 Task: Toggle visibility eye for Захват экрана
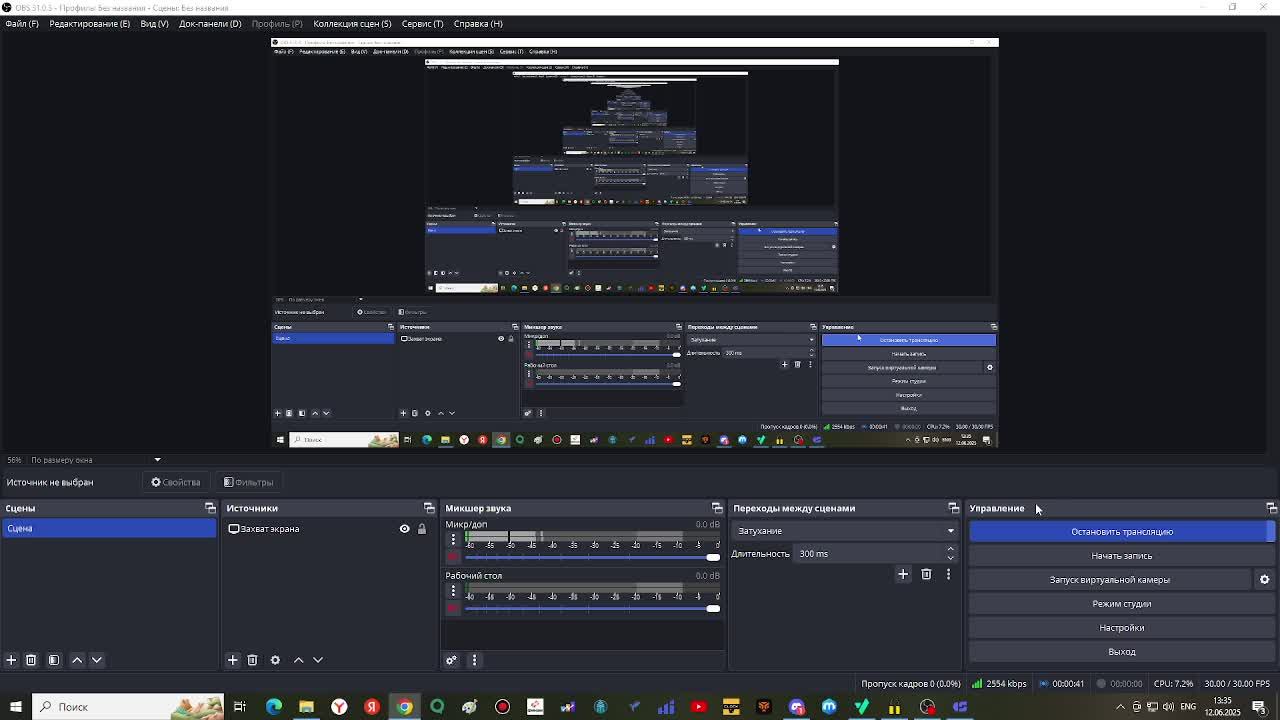tap(405, 529)
